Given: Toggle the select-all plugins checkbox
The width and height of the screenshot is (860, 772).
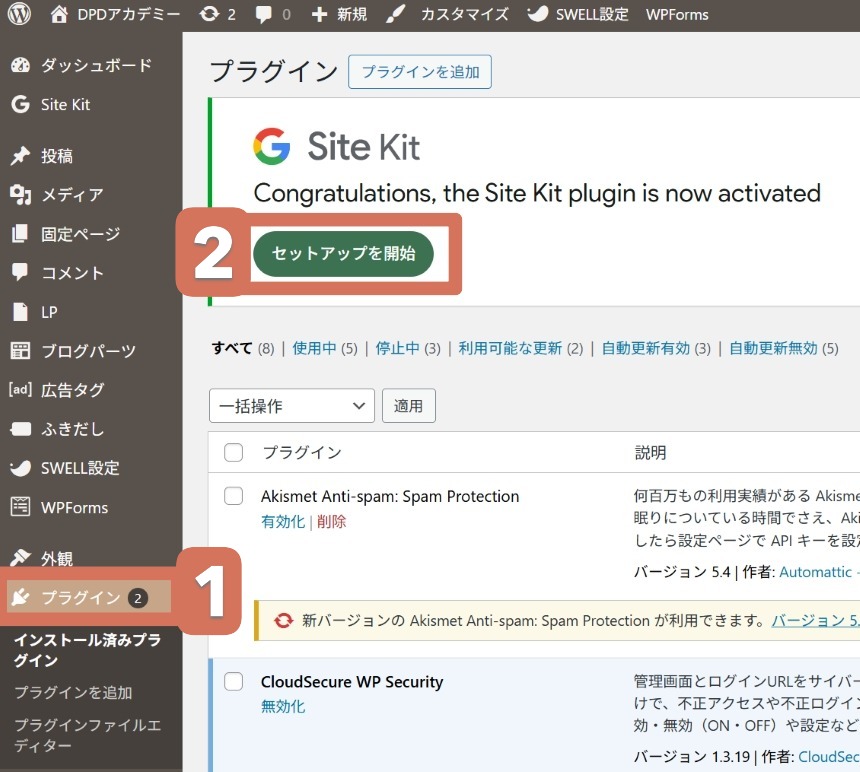Looking at the screenshot, I should click(x=234, y=453).
